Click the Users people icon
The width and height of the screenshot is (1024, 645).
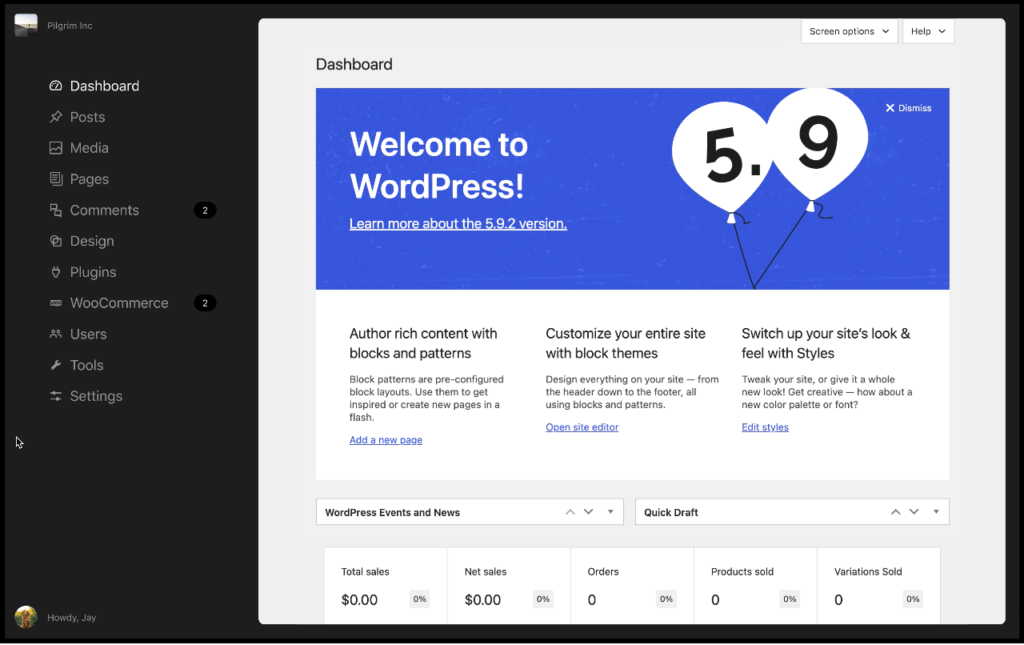point(56,334)
